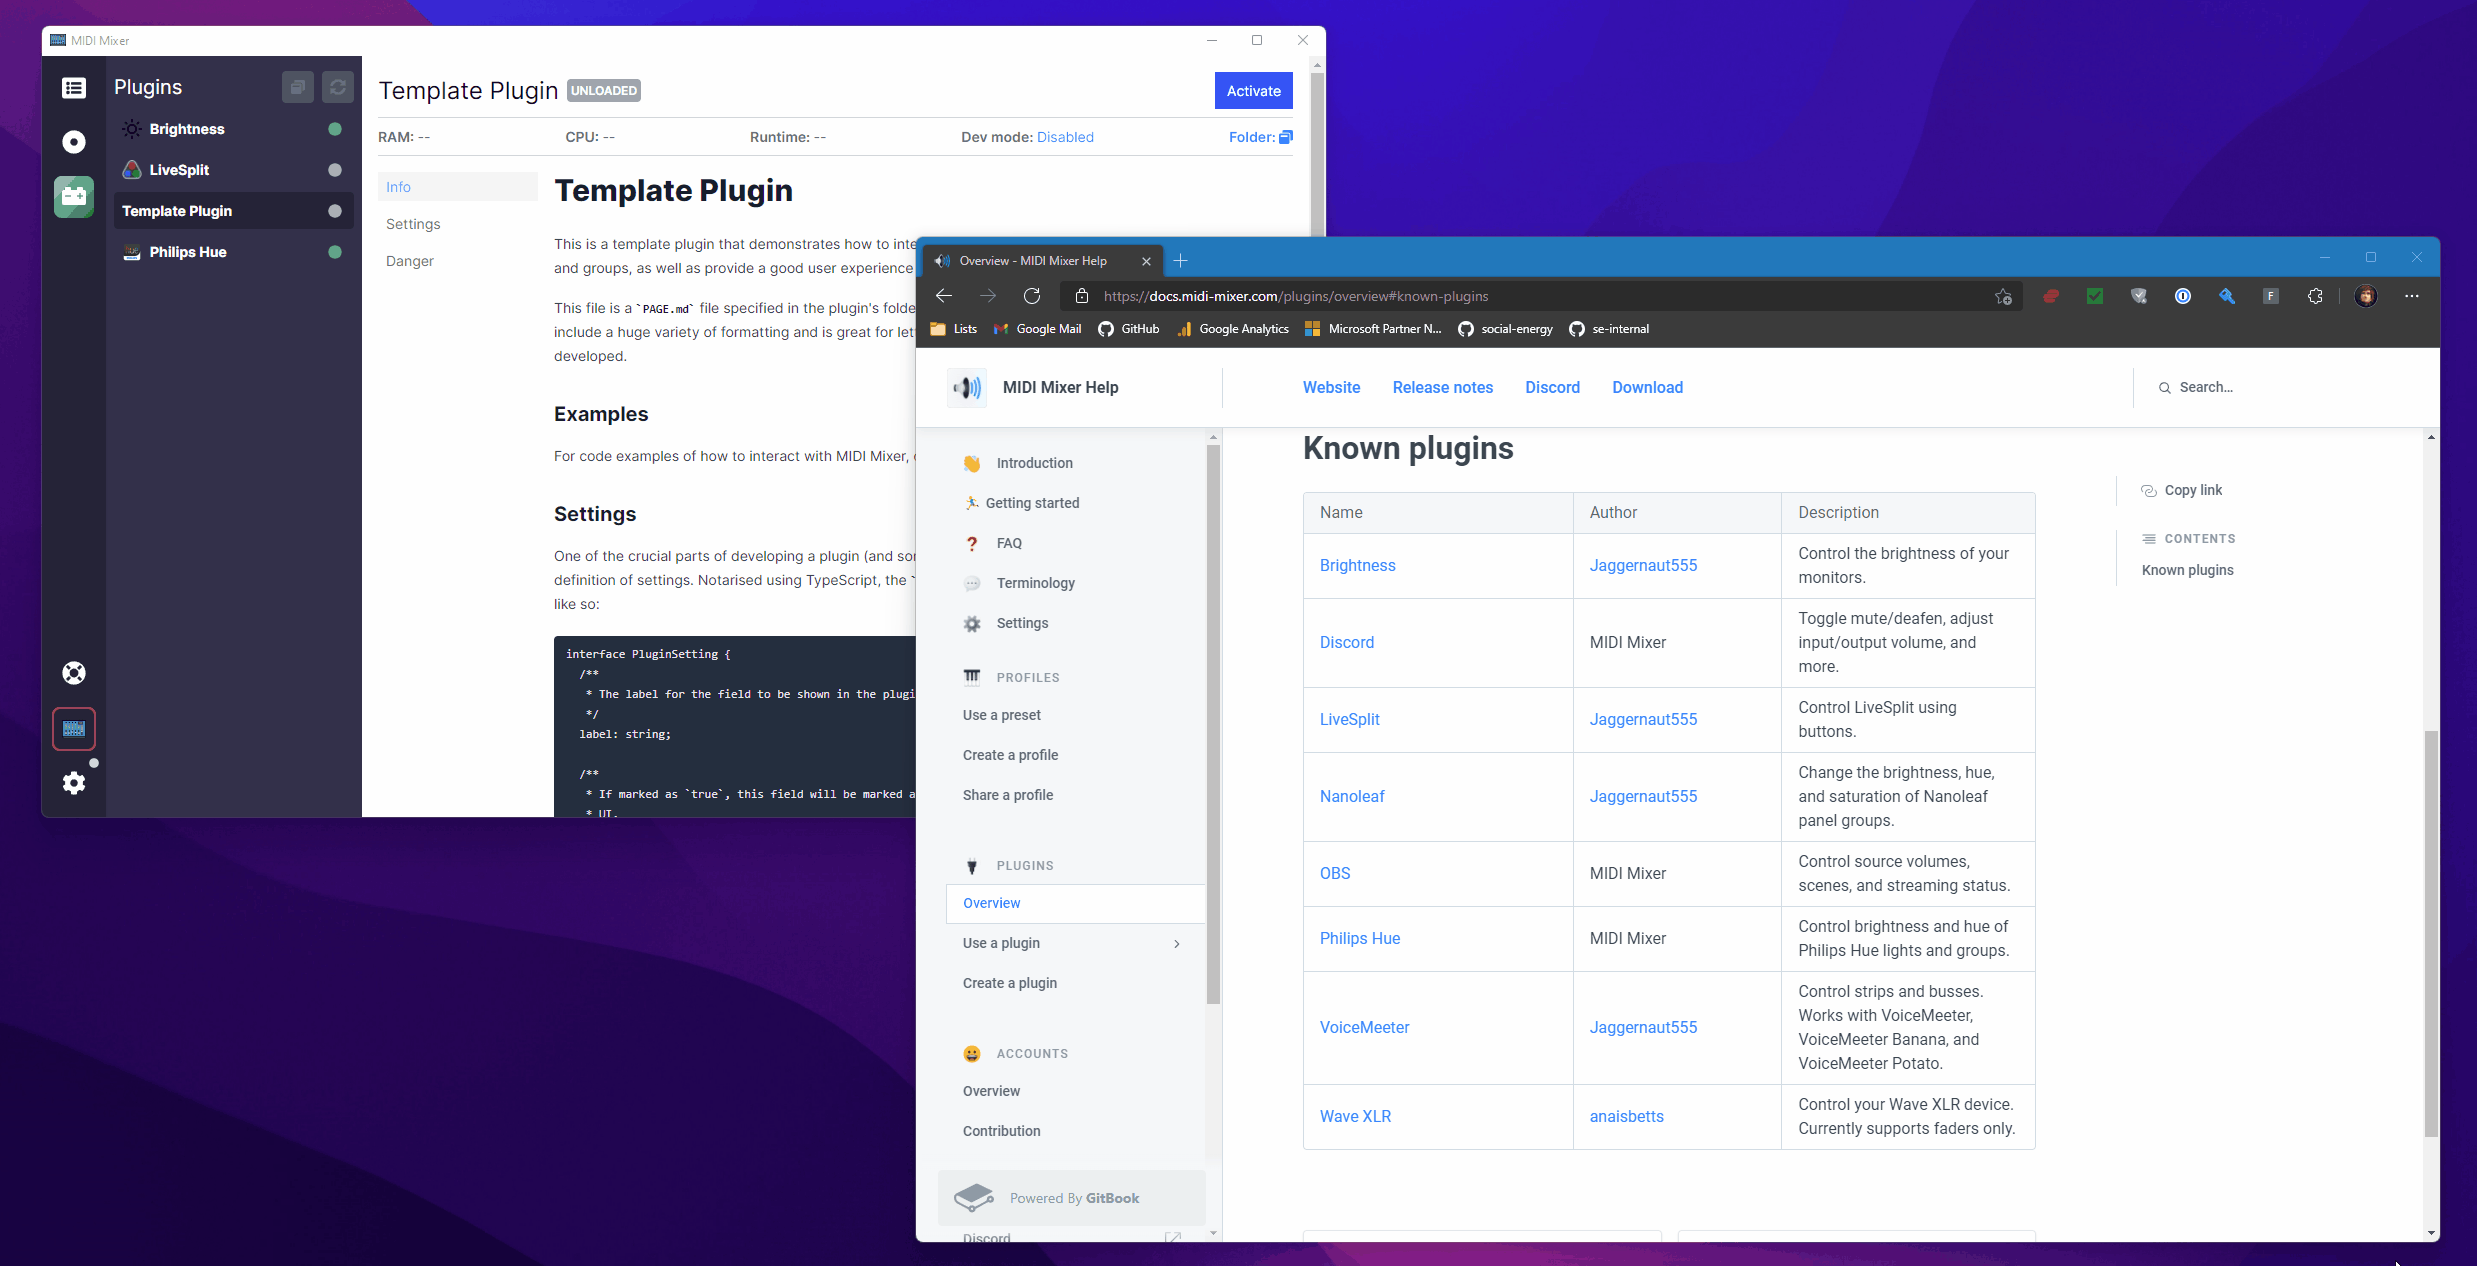Click the Powered By GitBook badge
This screenshot has height=1266, width=2477.
(1072, 1198)
